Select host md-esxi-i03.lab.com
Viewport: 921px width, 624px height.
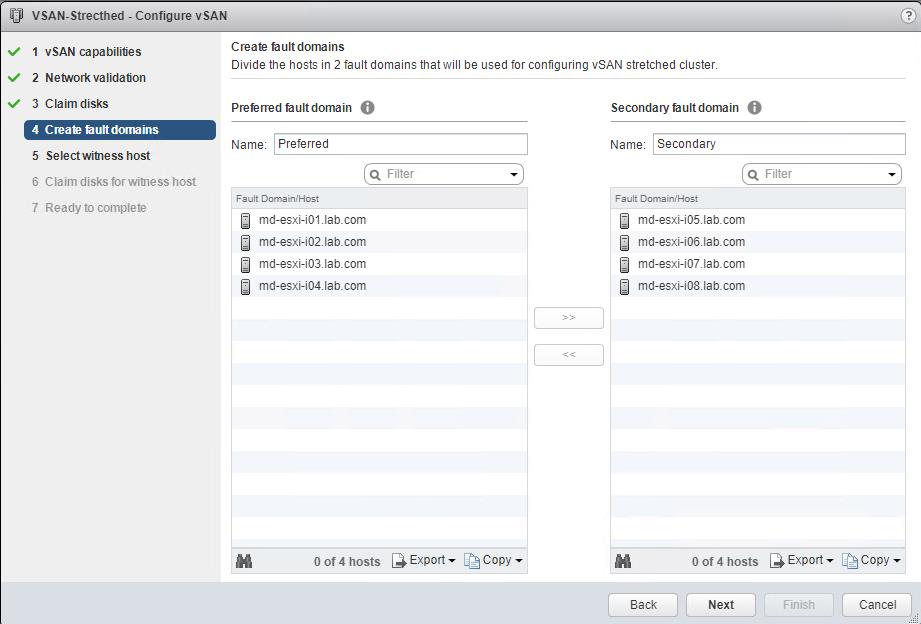point(379,264)
